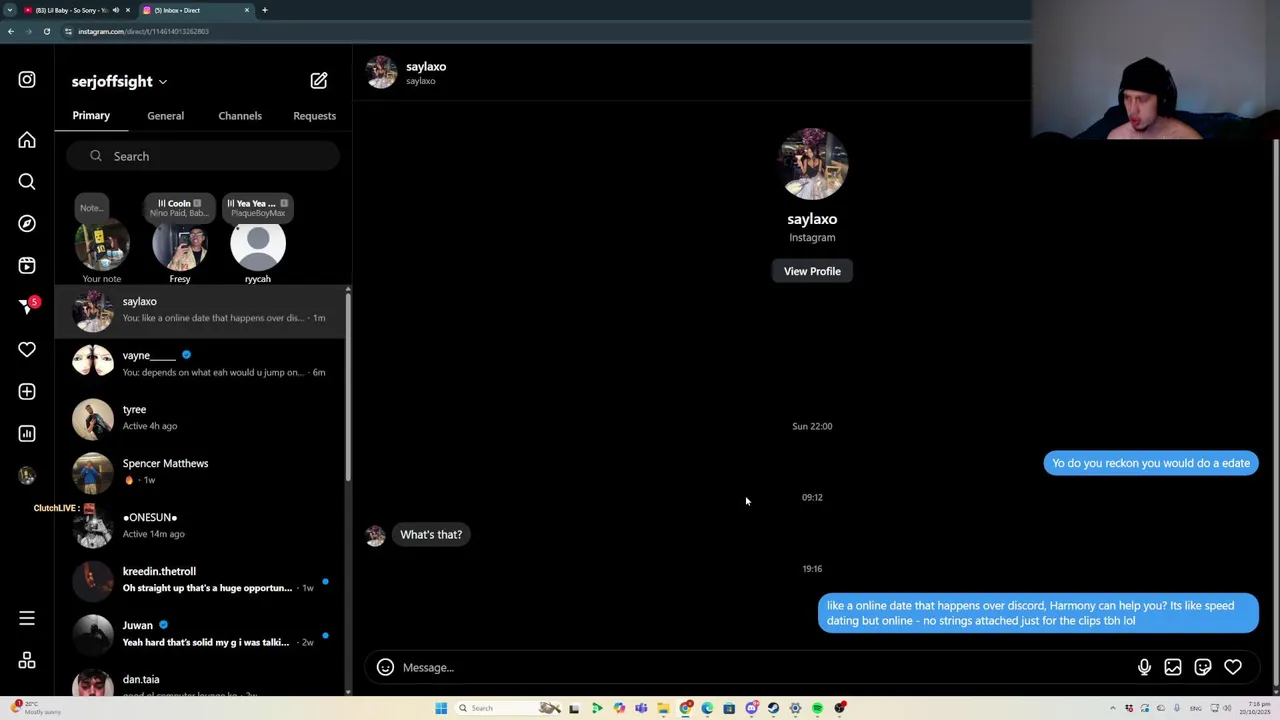Open the sidebar Search magnifier icon
Image resolution: width=1280 pixels, height=720 pixels.
pos(27,182)
